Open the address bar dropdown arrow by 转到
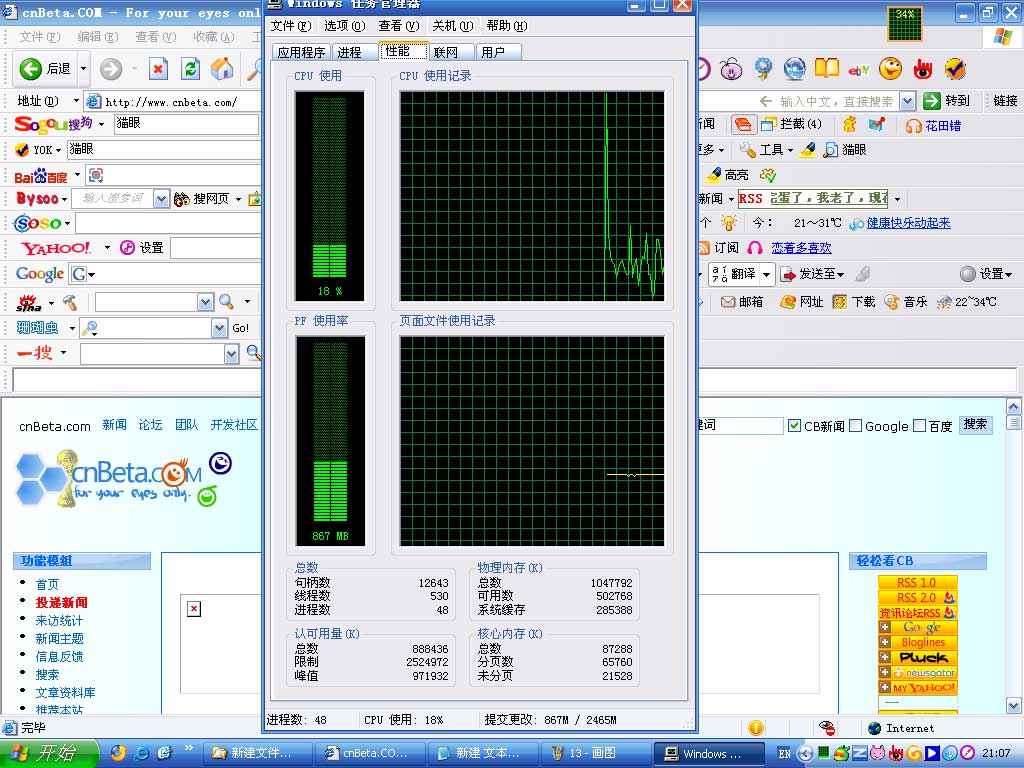1024x768 pixels. pos(907,101)
